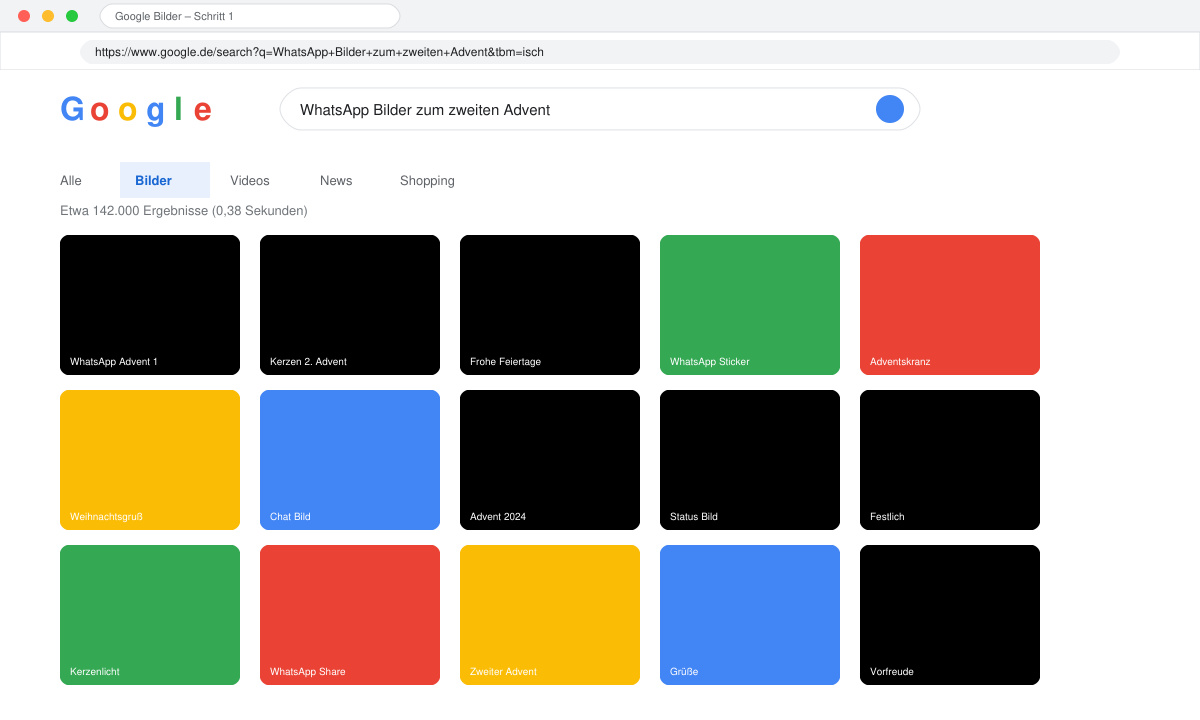This screenshot has width=1200, height=720.
Task: Click the Status Bild thumbnail
Action: [750, 460]
